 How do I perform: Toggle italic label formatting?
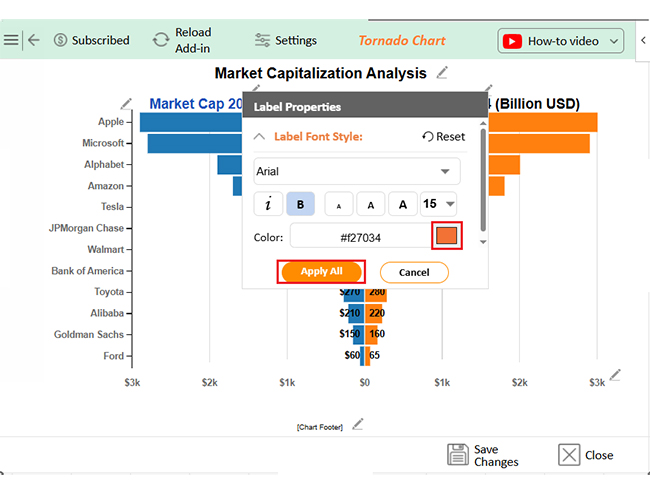tap(268, 204)
